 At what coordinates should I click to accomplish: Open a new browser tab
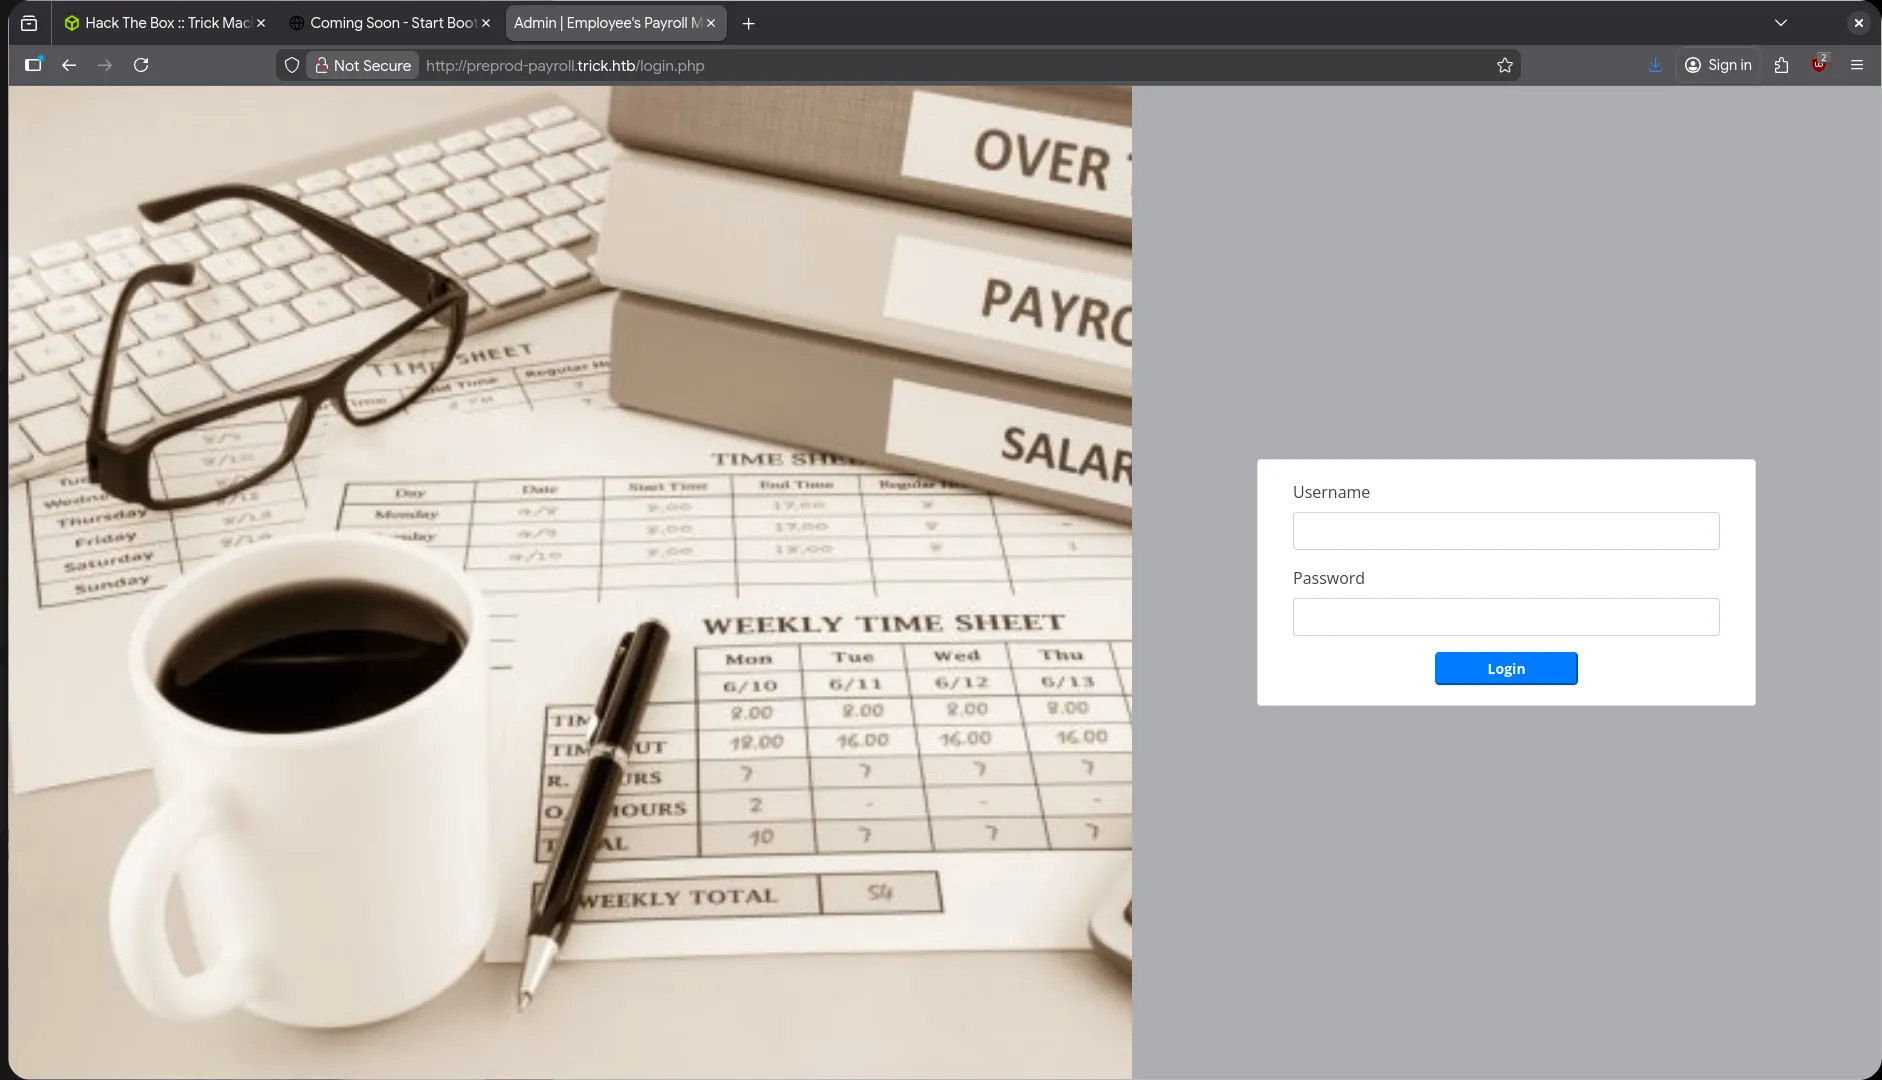(748, 22)
